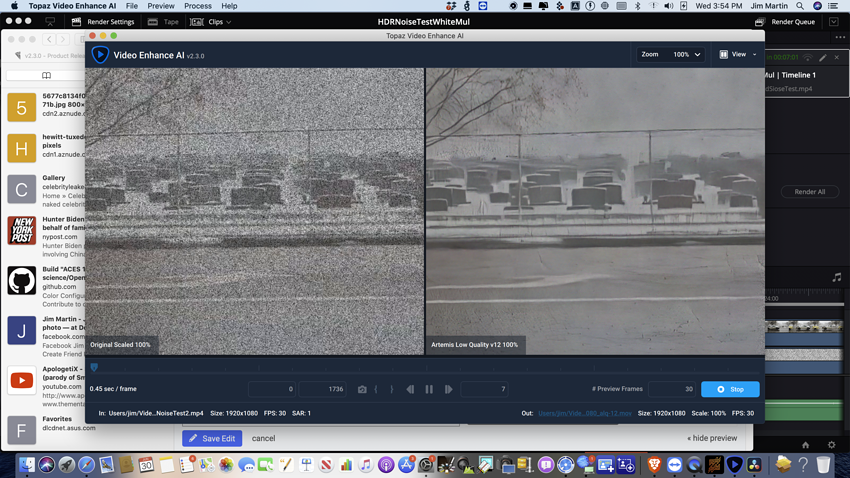Set trim end with right brace icon
Viewport: 850px width, 478px height.
click(391, 389)
